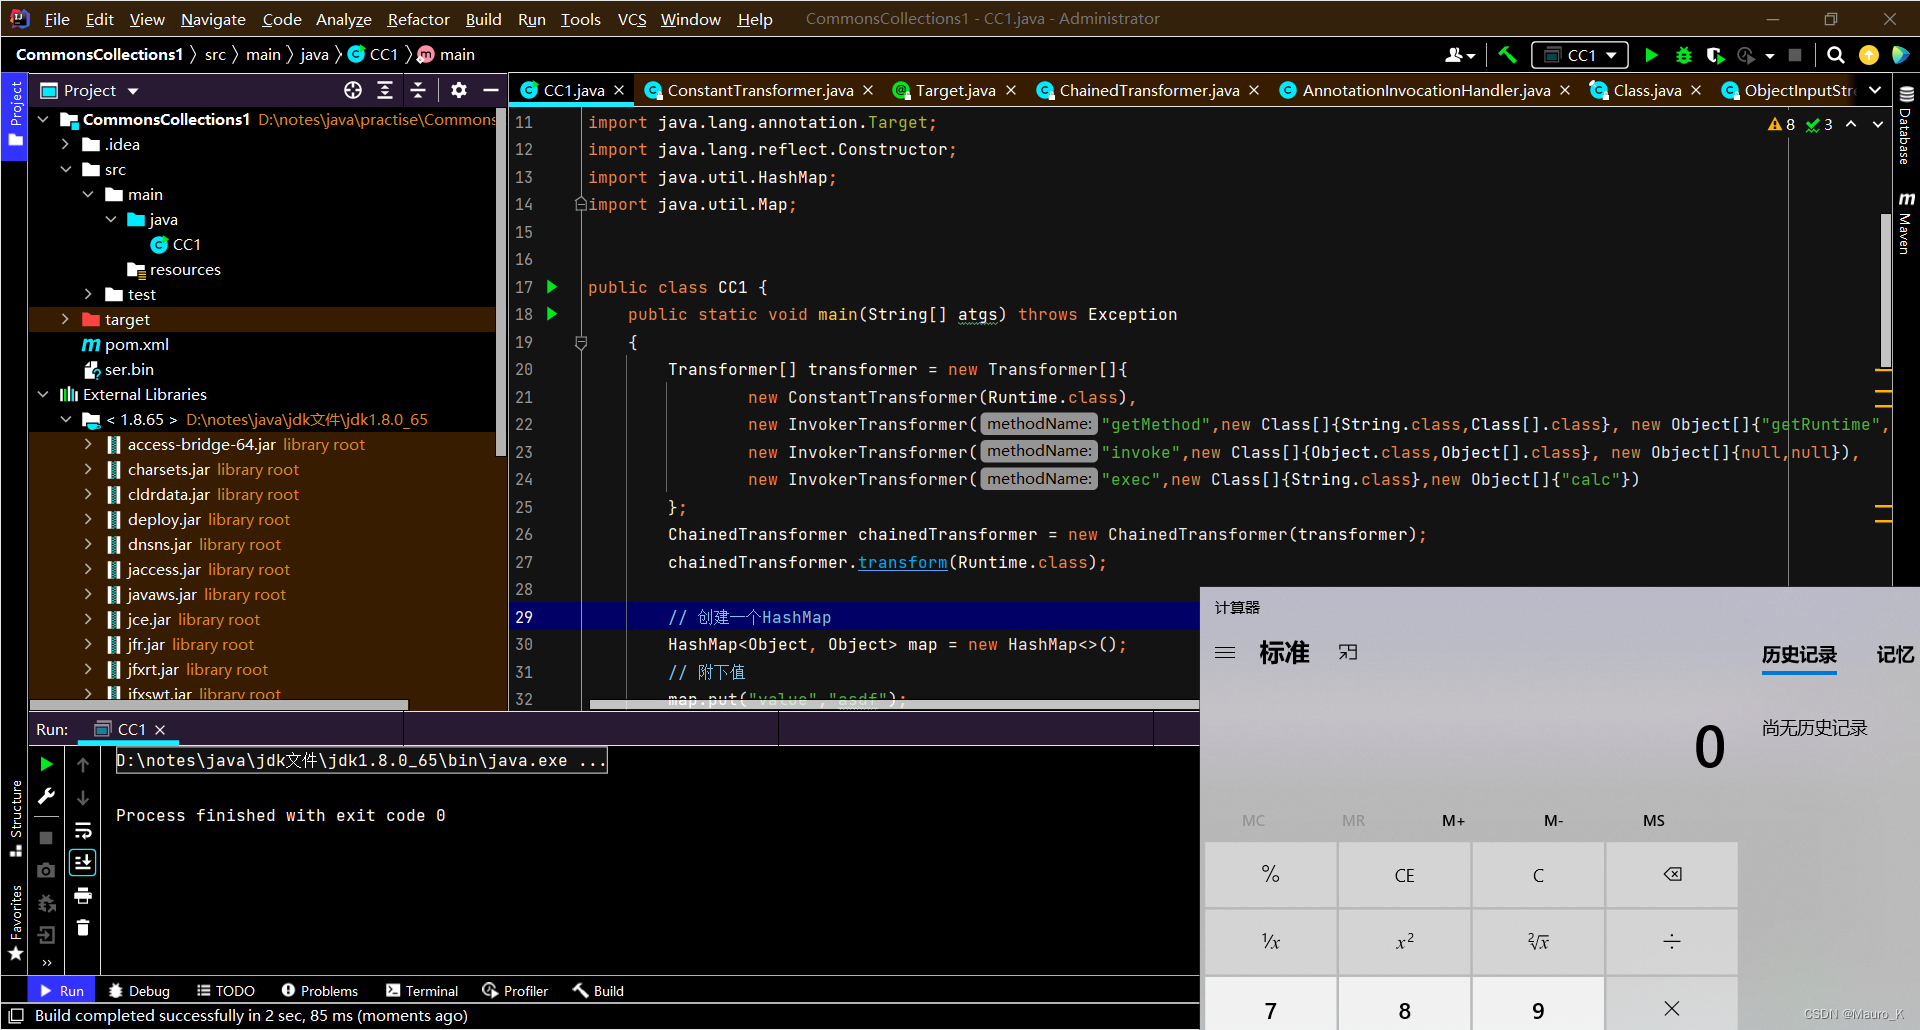Switch to AnnotationInvocationHandler.java tab
The width and height of the screenshot is (1920, 1030).
point(1426,90)
